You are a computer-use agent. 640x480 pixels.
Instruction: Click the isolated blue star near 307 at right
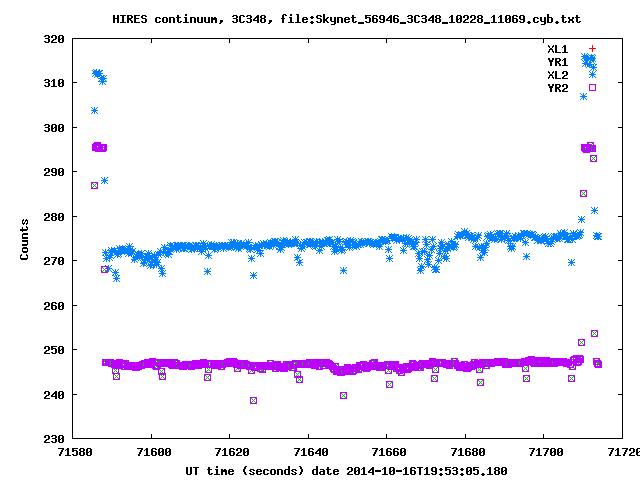point(583,96)
